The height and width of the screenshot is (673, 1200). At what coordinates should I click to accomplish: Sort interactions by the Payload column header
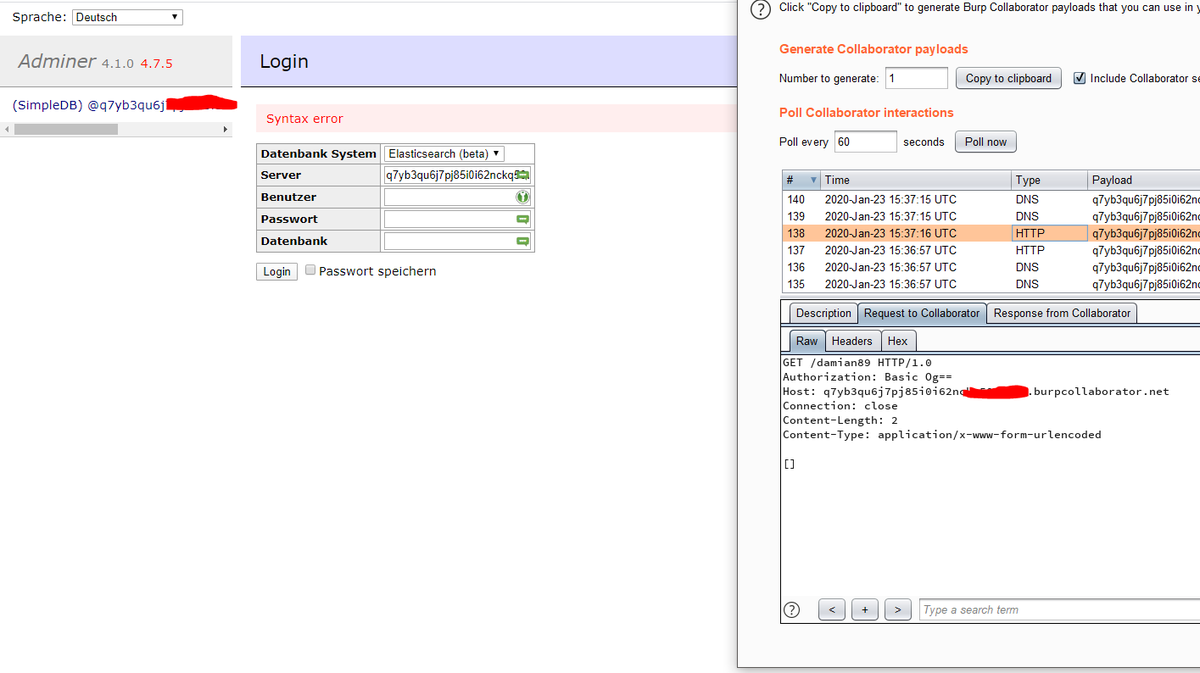click(1144, 180)
